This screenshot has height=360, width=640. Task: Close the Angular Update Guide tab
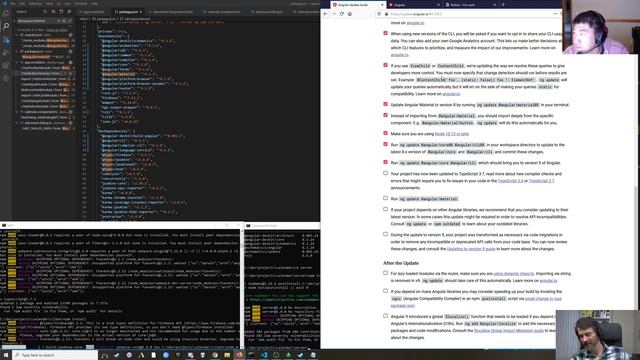tap(382, 4)
